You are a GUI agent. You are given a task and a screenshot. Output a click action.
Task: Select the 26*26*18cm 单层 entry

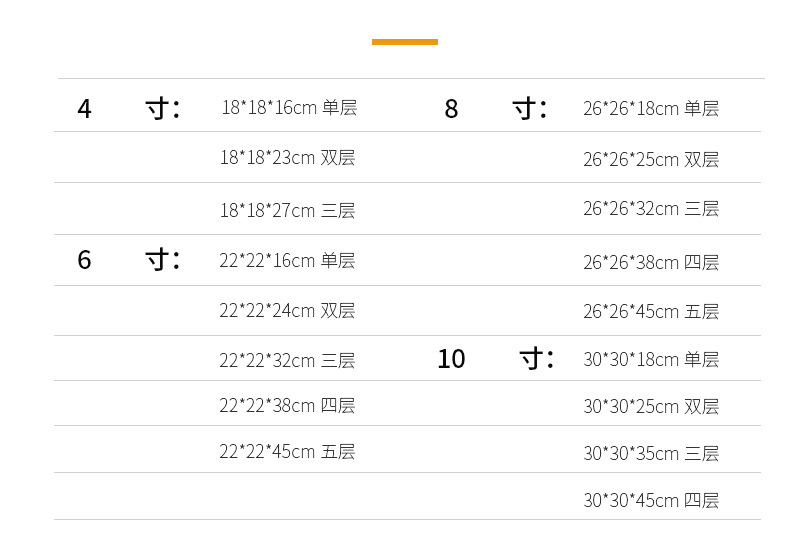click(x=651, y=109)
